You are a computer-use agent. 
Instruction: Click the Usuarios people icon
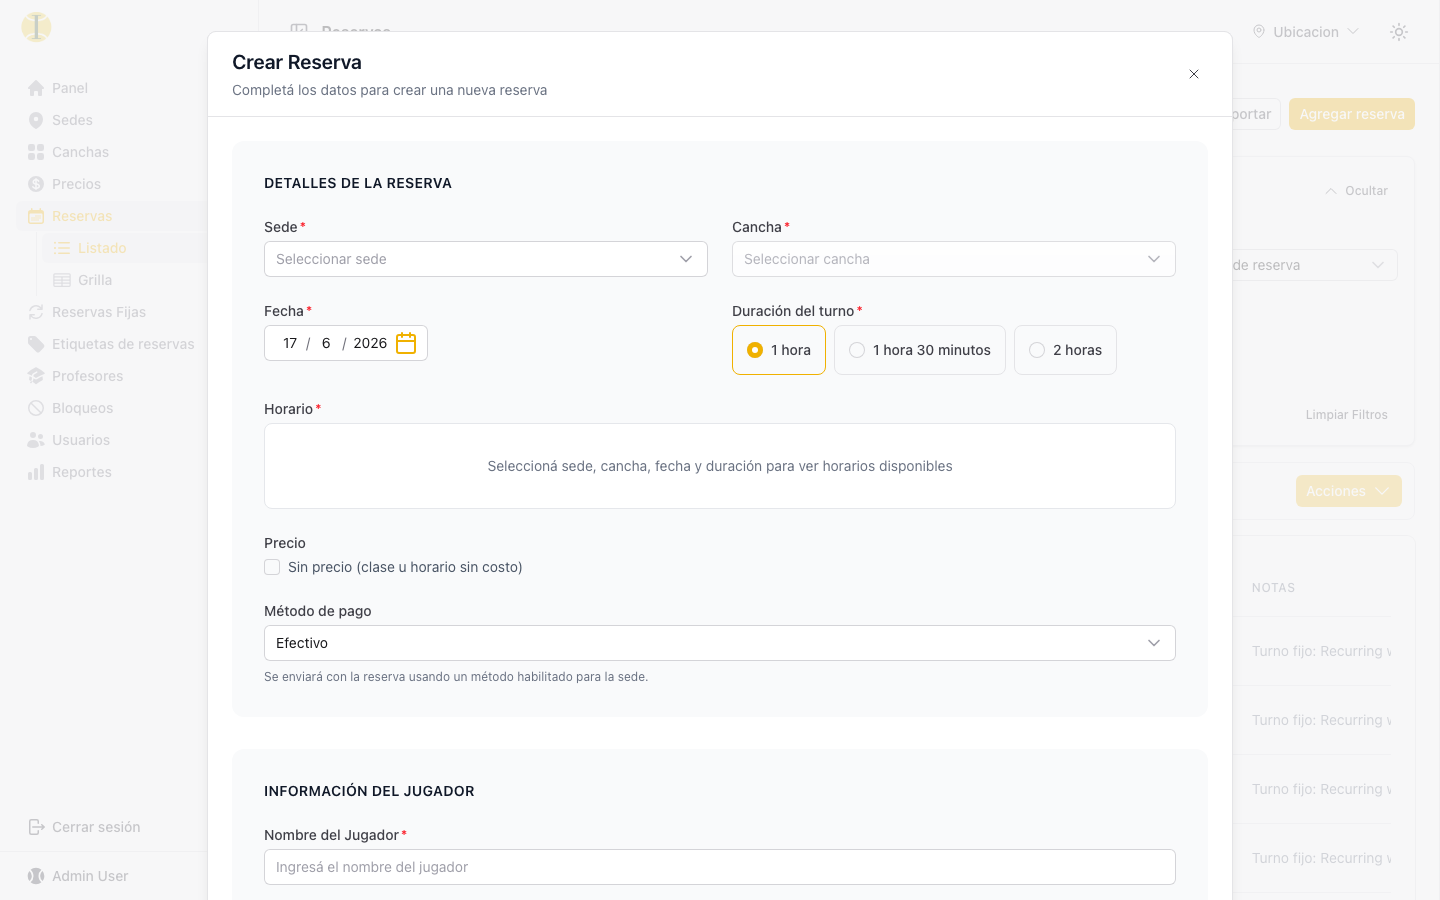coord(36,440)
